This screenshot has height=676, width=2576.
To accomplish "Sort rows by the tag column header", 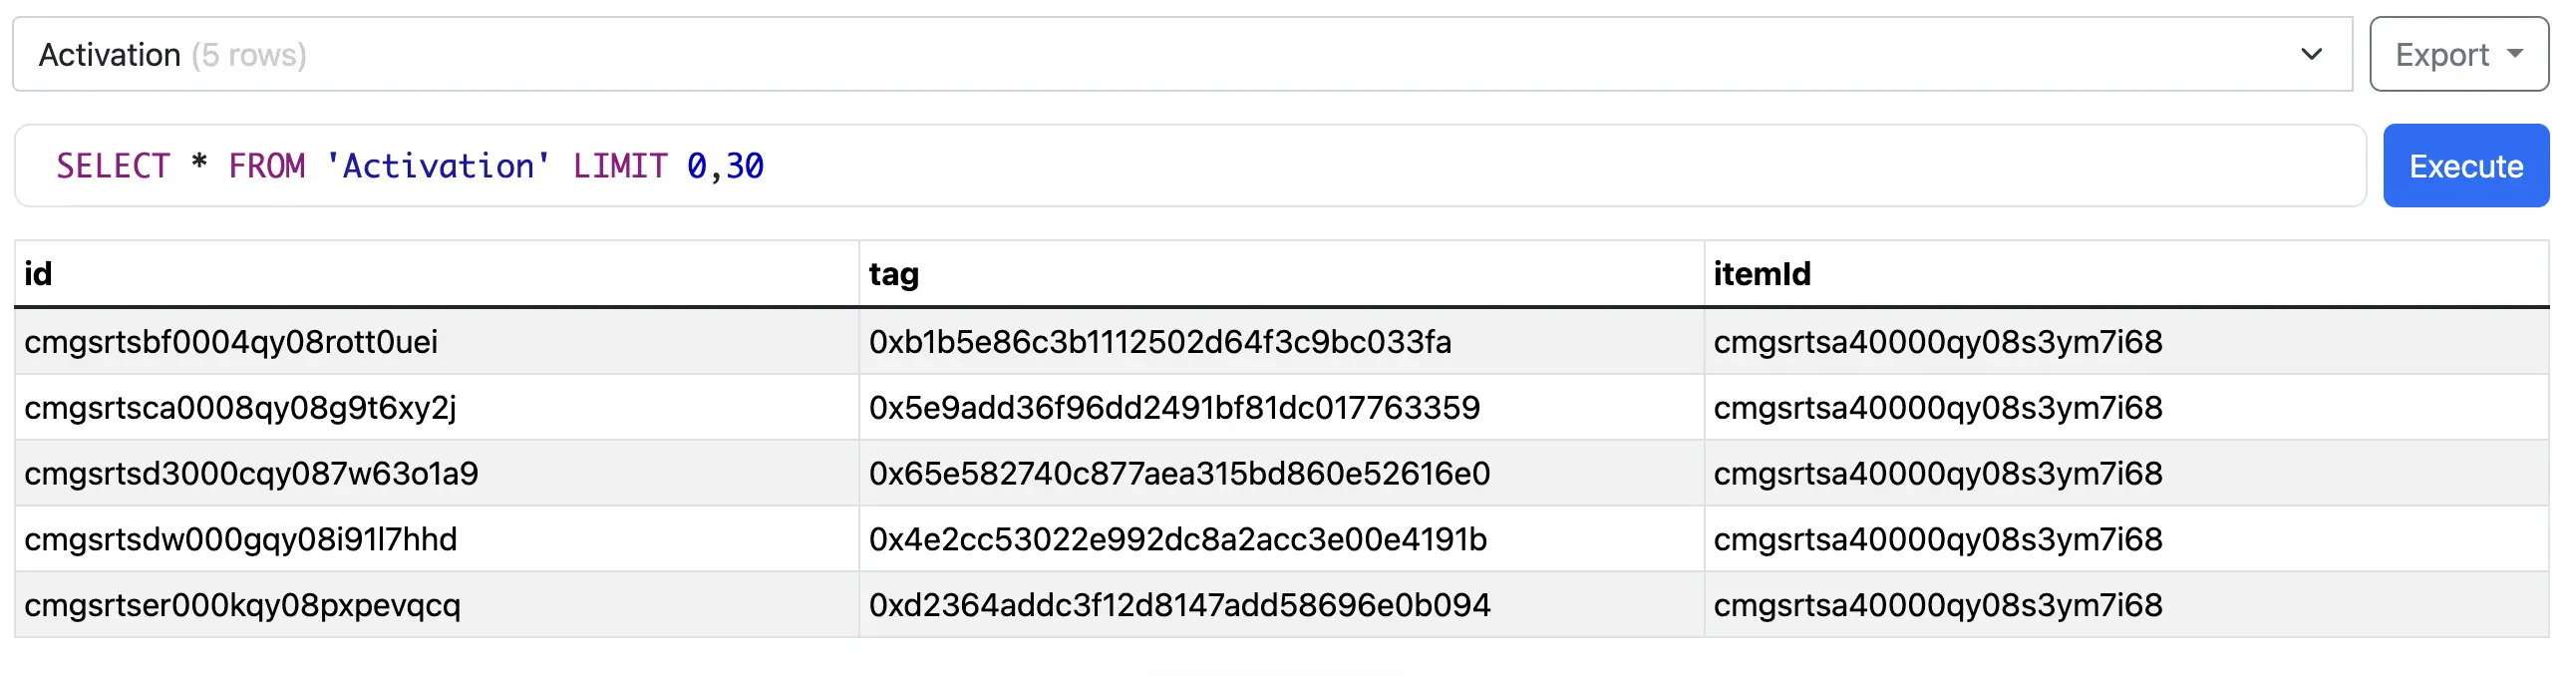I will (893, 273).
